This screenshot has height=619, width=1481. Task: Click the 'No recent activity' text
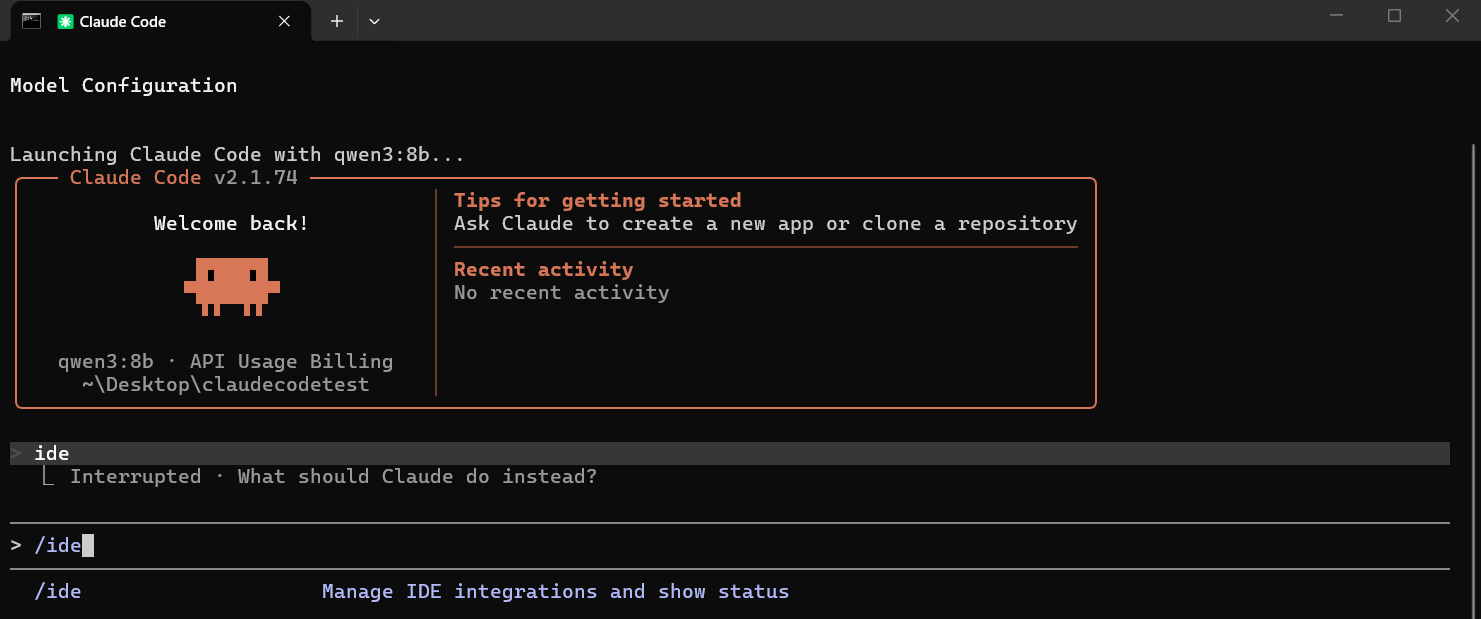point(561,292)
